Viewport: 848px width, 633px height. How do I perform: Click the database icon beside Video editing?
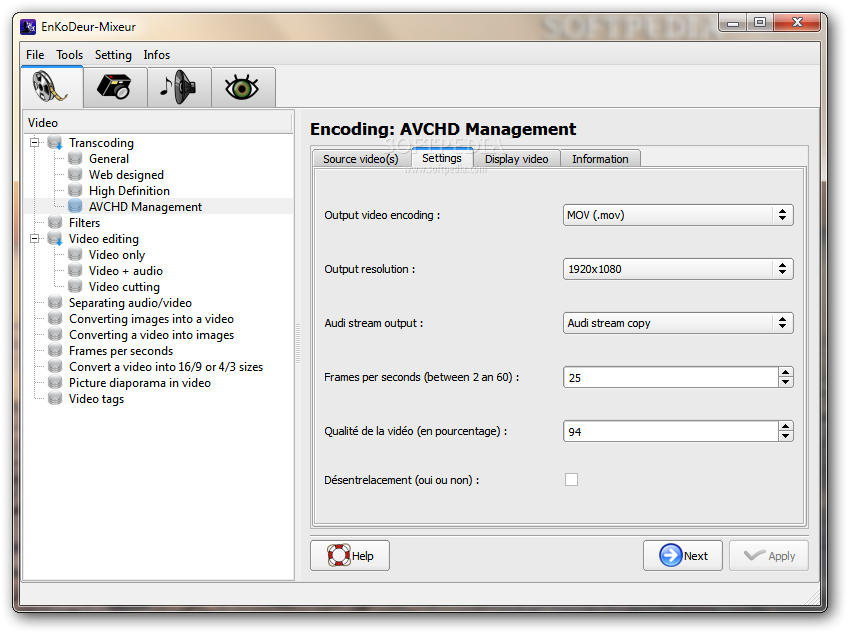point(55,239)
